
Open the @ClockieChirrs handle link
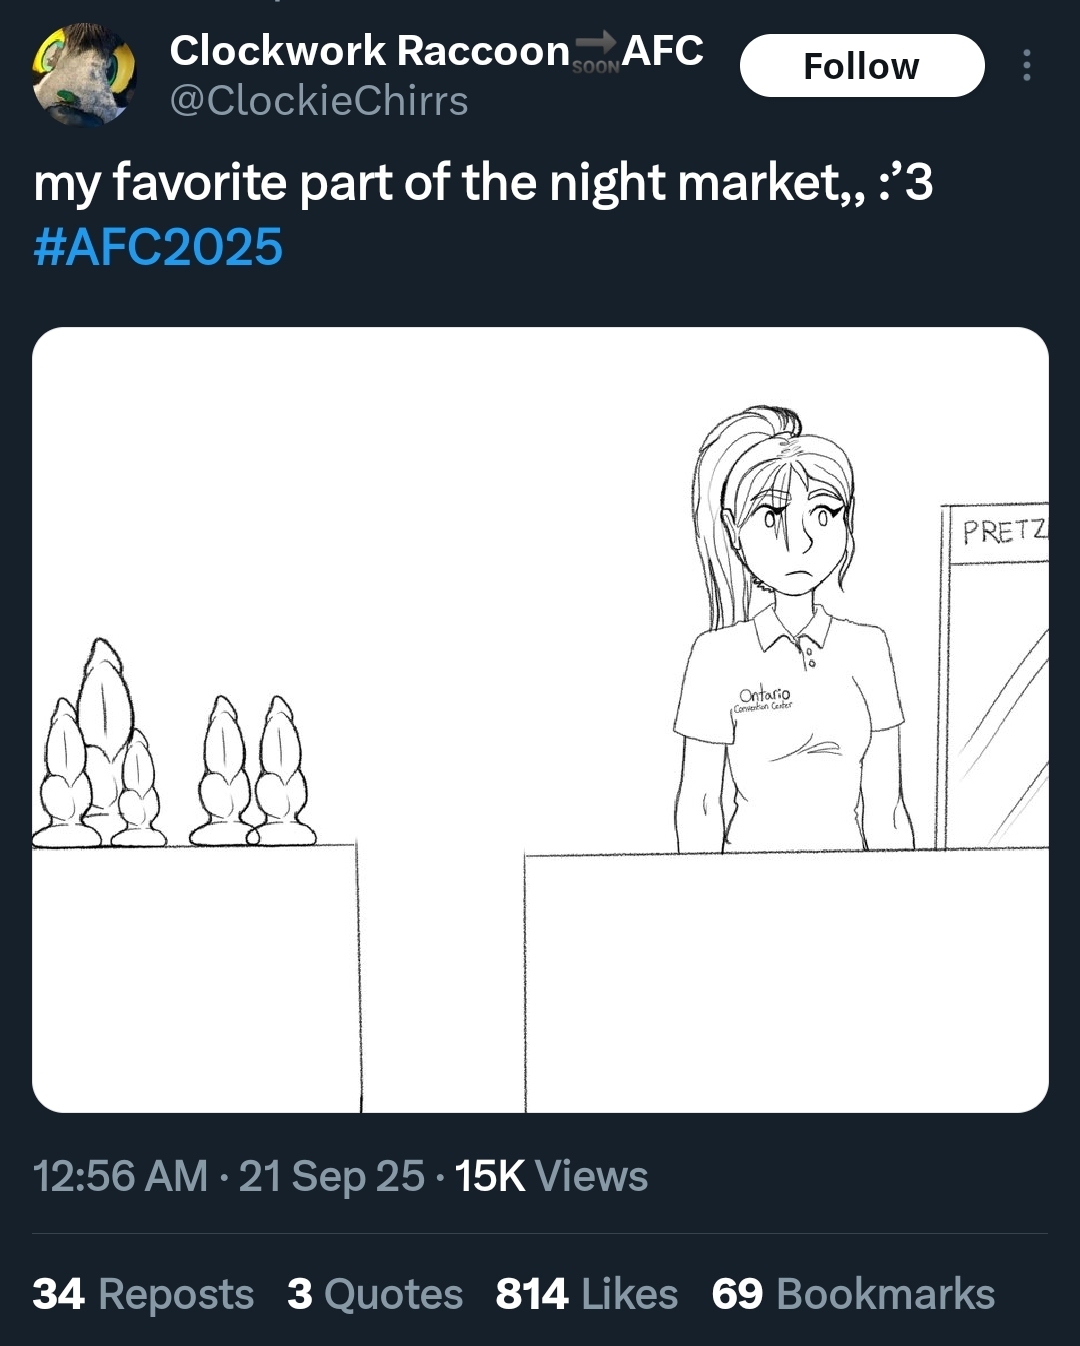click(x=319, y=101)
